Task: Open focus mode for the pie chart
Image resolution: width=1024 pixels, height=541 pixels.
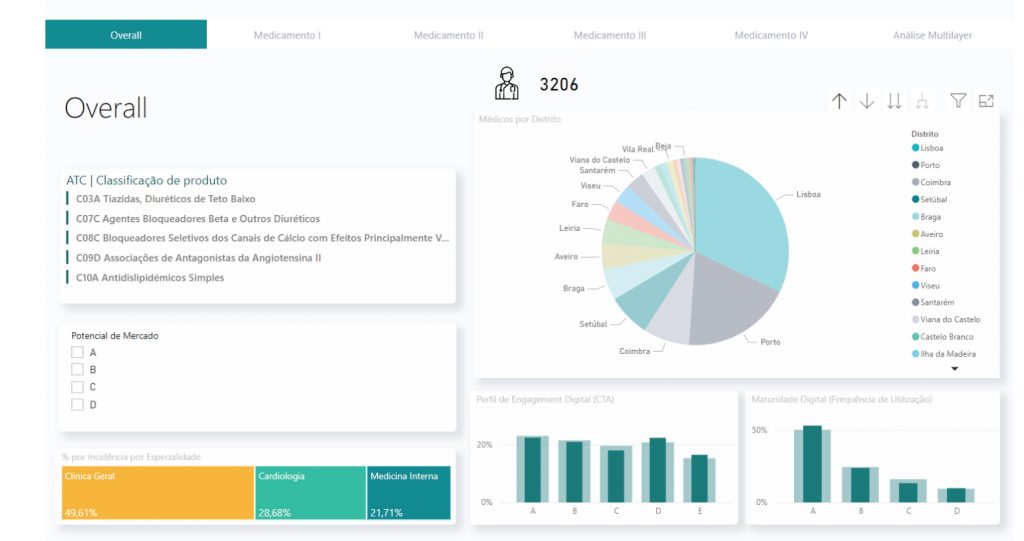Action: click(986, 100)
